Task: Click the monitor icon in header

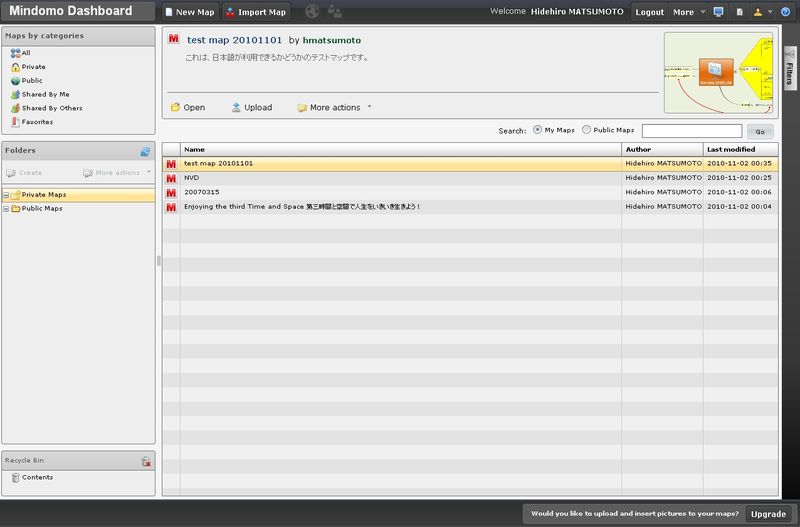Action: click(x=718, y=11)
